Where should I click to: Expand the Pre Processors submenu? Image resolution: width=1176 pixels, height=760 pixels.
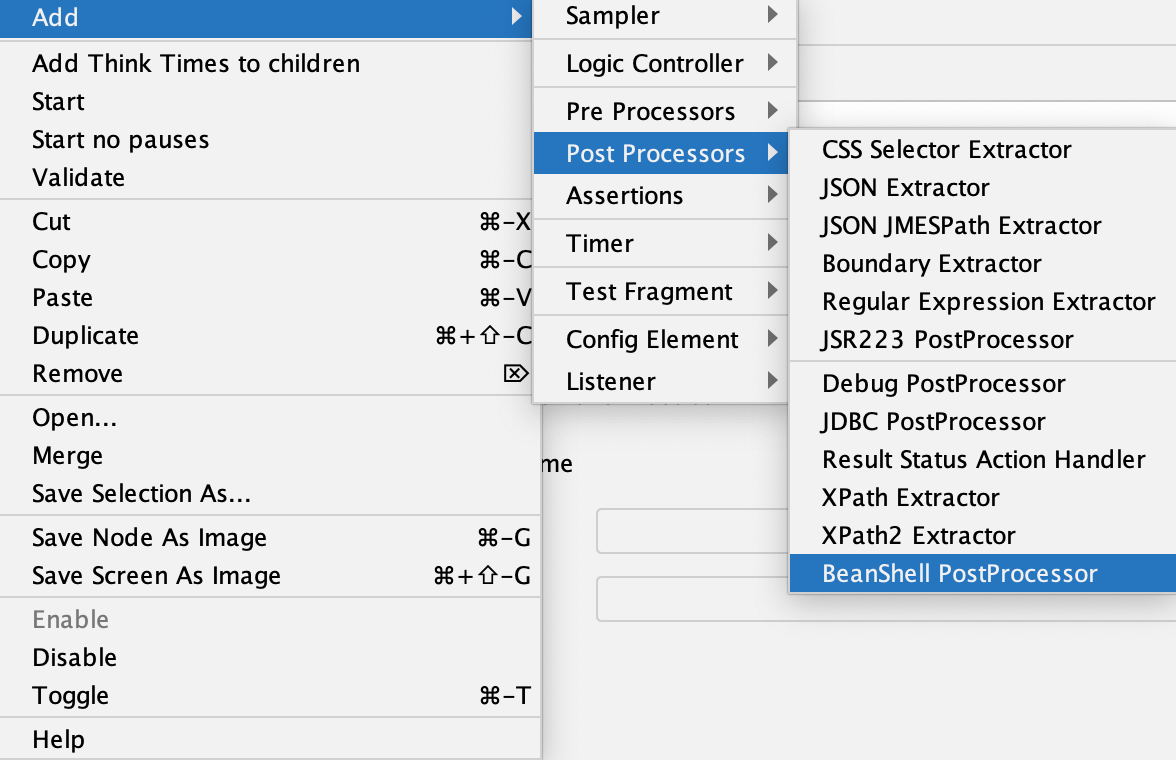coord(651,111)
